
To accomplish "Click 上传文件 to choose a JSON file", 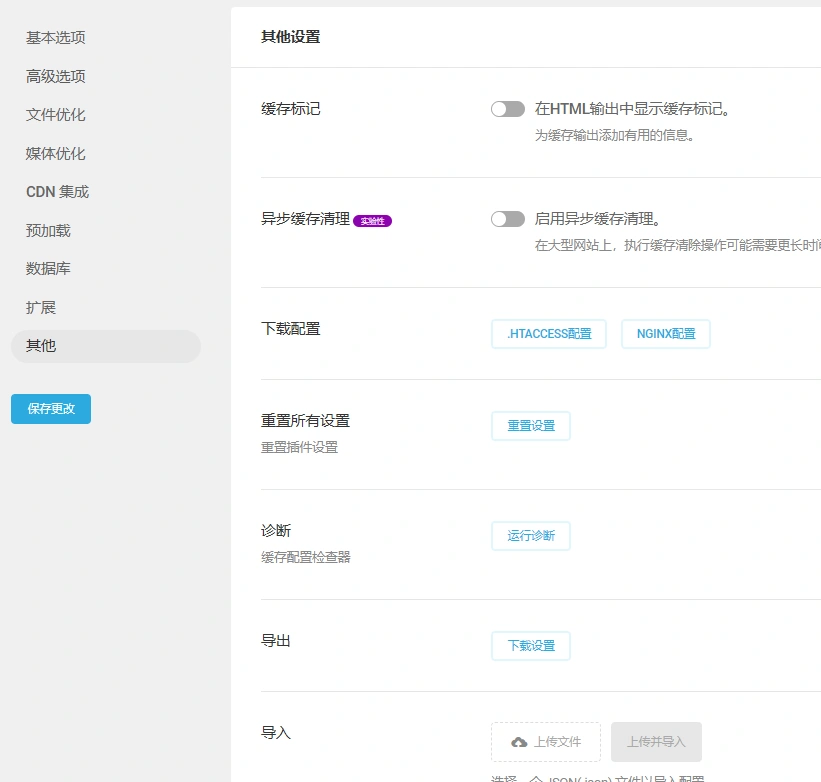I will [545, 742].
